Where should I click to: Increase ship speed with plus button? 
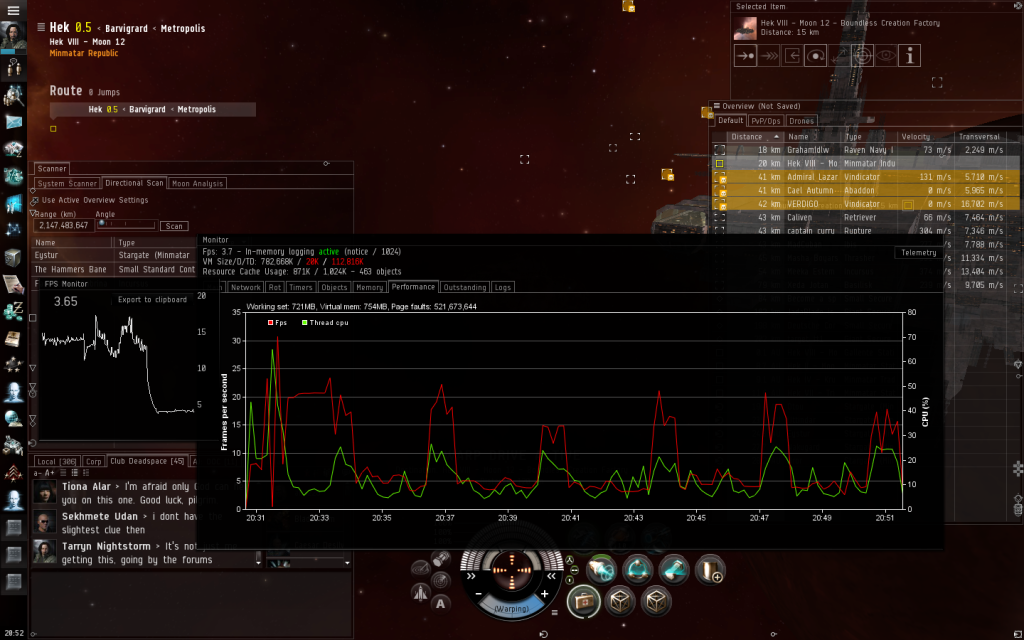pos(545,594)
